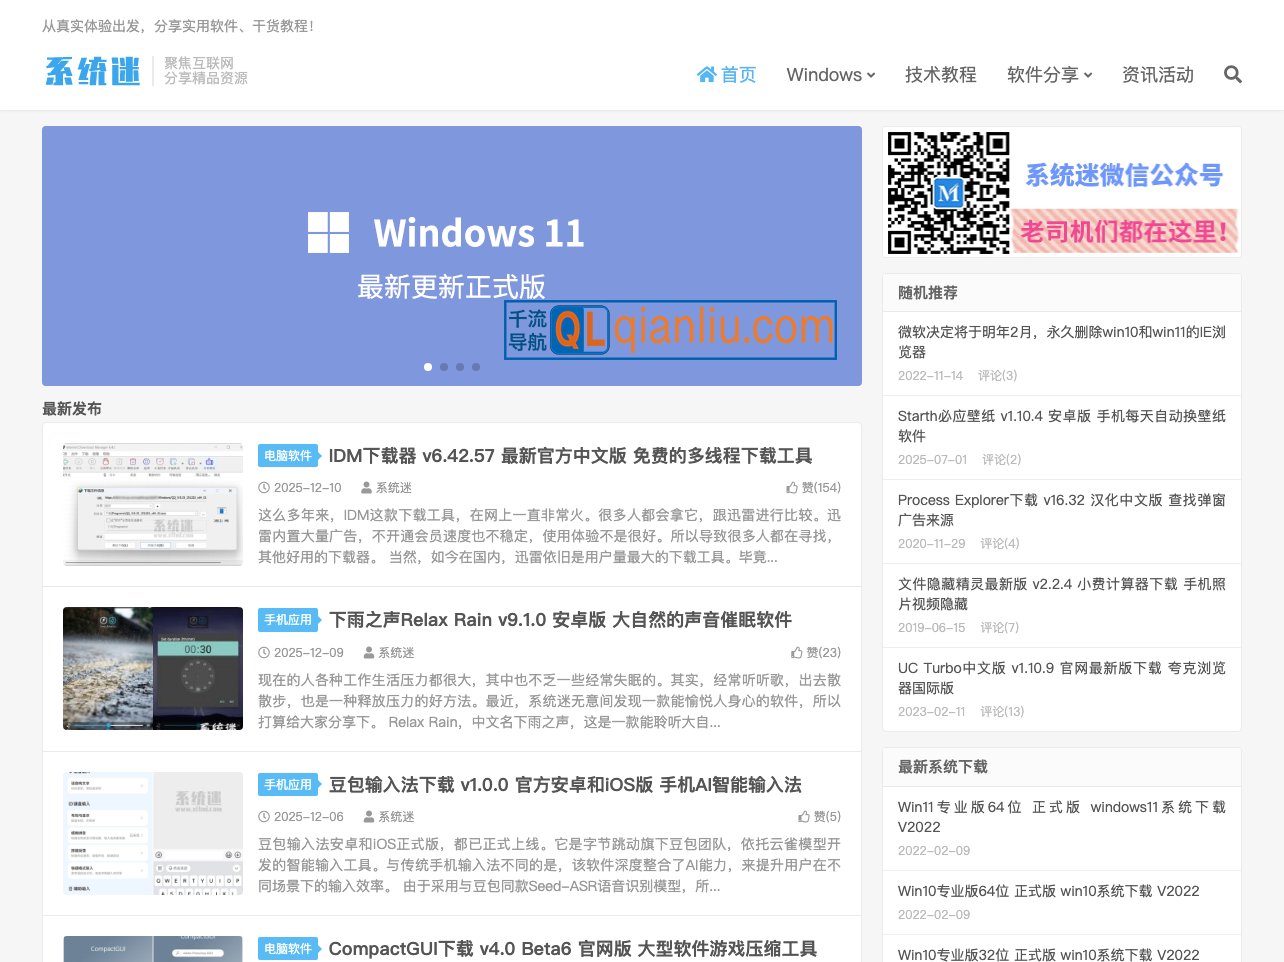Click the 系统迷 site logo
The image size is (1284, 962).
[x=93, y=72]
